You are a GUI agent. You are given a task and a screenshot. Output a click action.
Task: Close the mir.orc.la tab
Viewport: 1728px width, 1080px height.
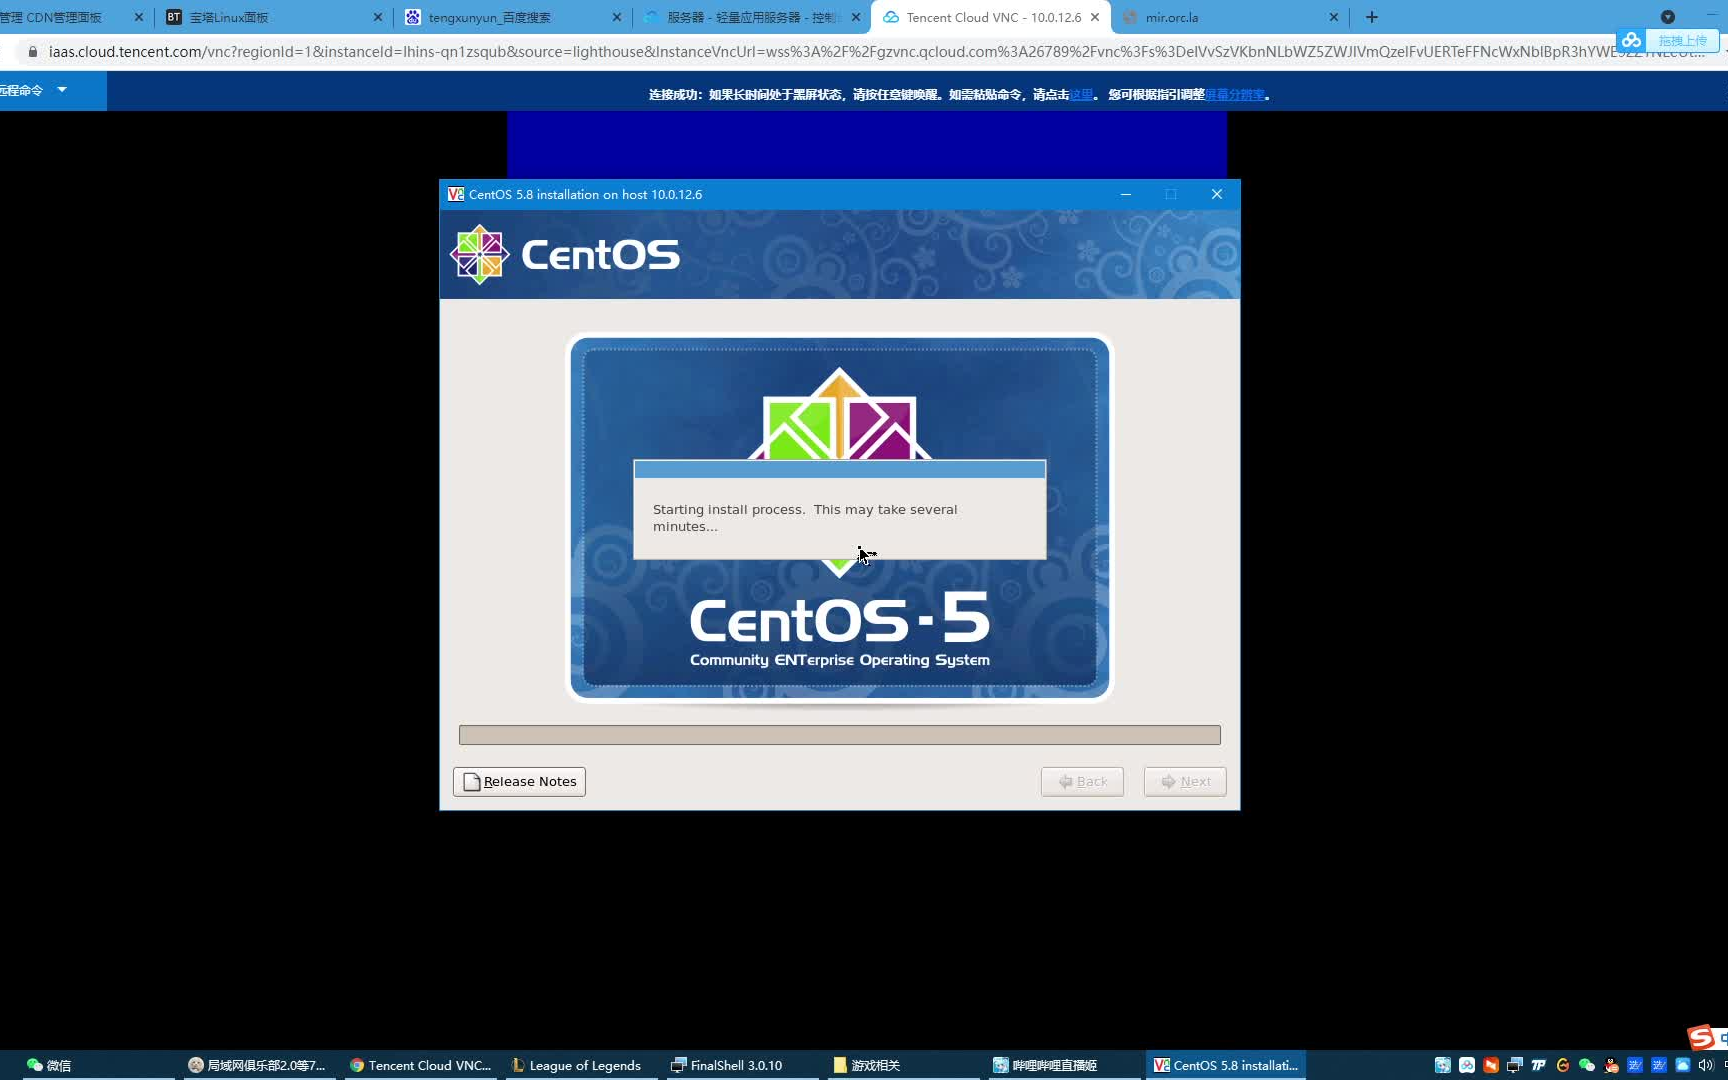point(1333,17)
